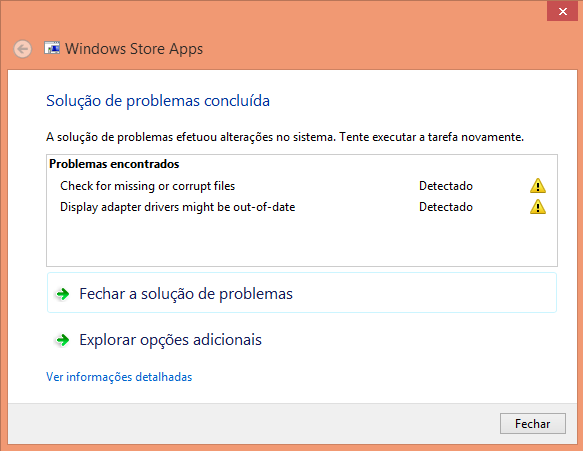Click the message about alterações no sistema
The image size is (583, 451).
pyautogui.click(x=285, y=137)
